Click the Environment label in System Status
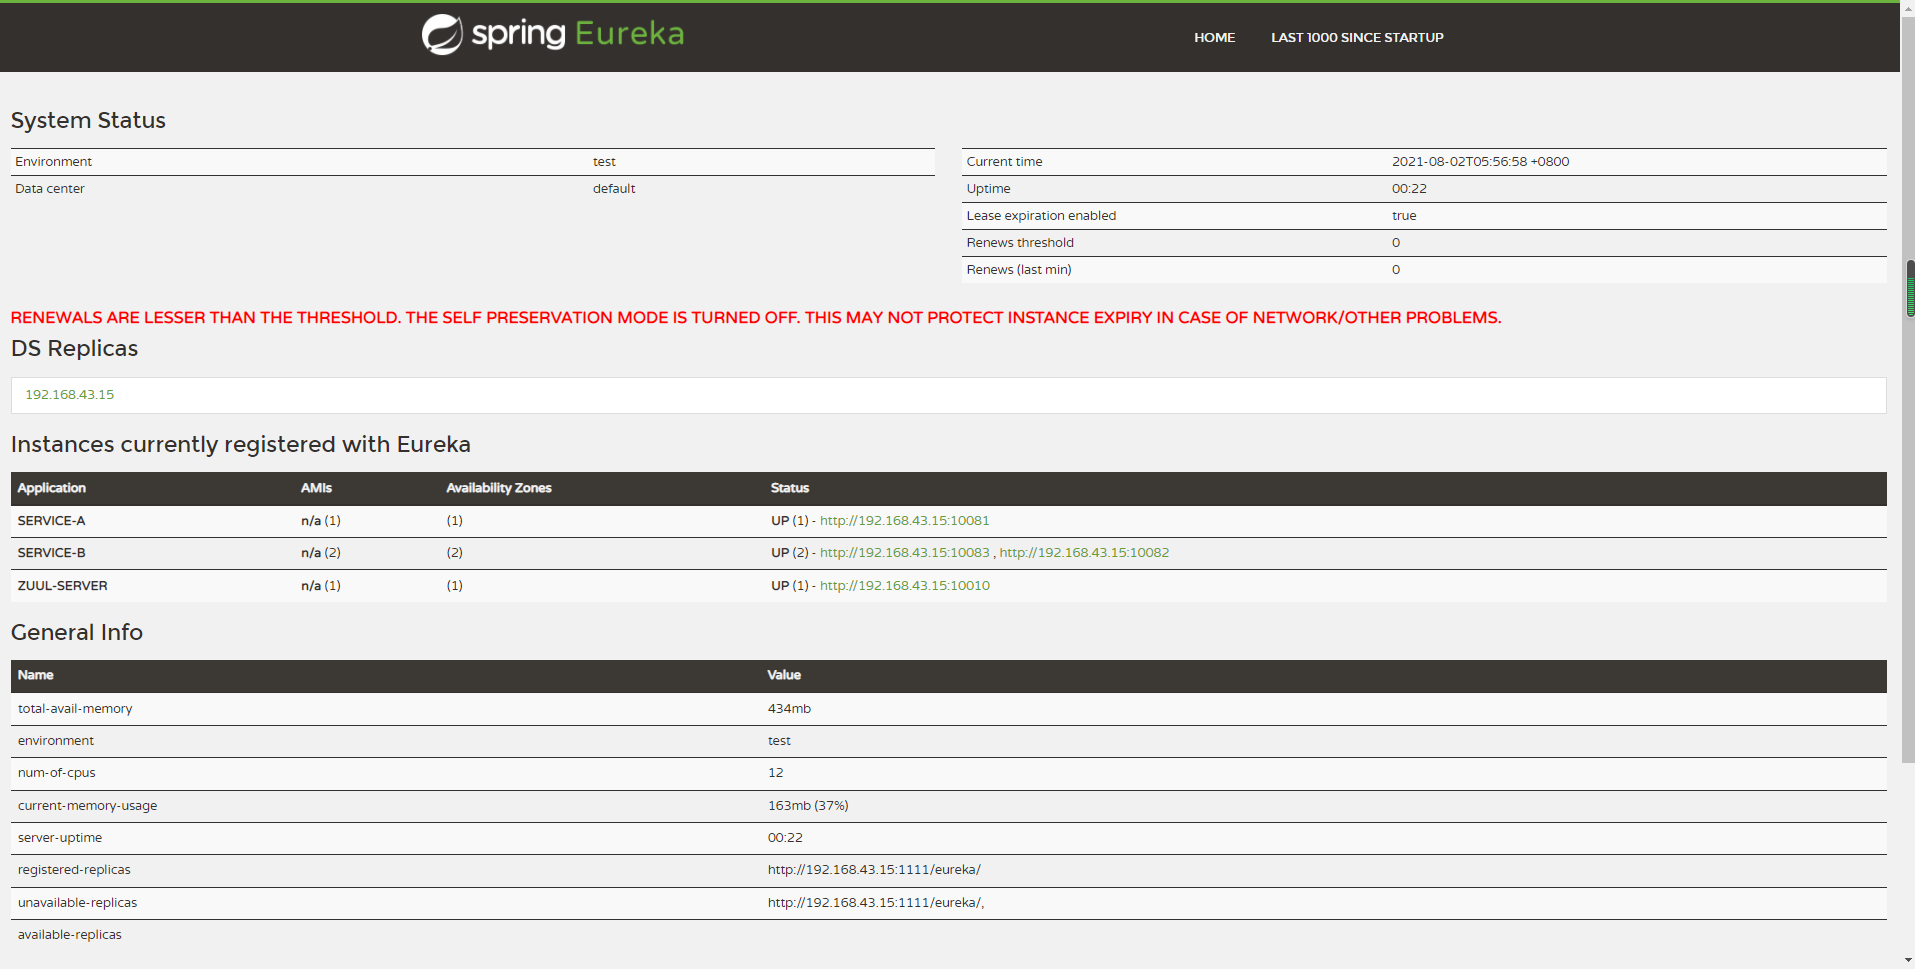 (x=54, y=162)
